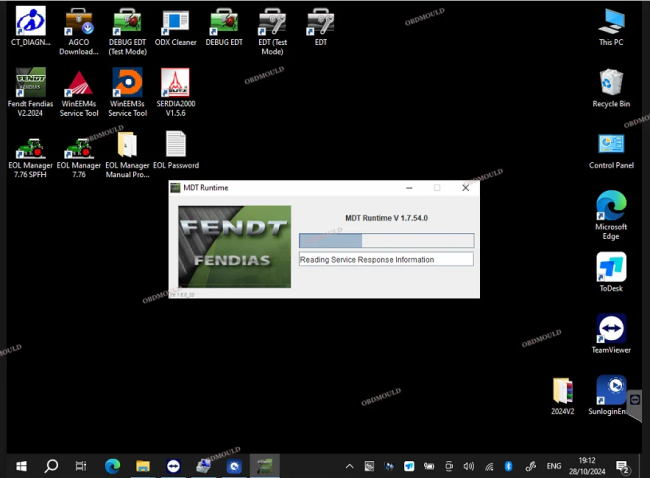Expand the system tray hidden icons chevron

coord(350,466)
